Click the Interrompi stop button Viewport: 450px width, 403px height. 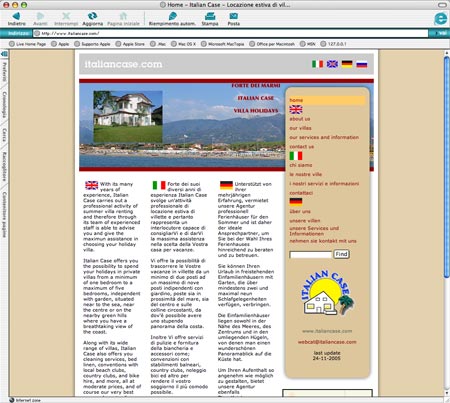pos(66,19)
